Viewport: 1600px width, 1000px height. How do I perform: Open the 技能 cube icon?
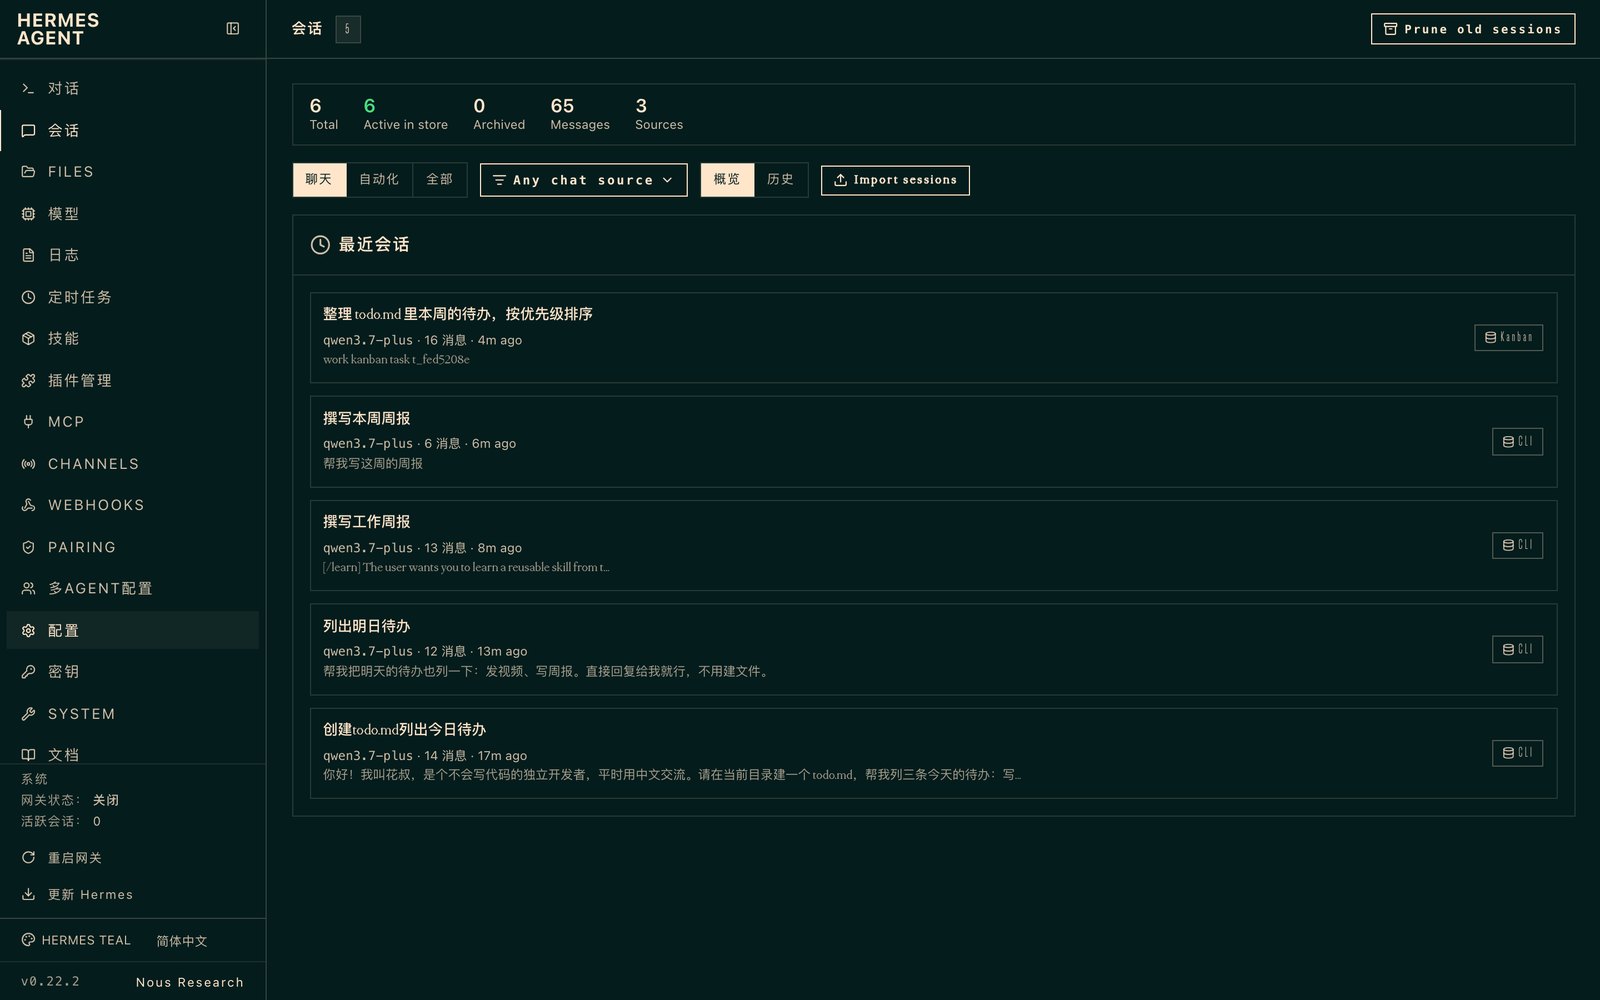tap(28, 339)
